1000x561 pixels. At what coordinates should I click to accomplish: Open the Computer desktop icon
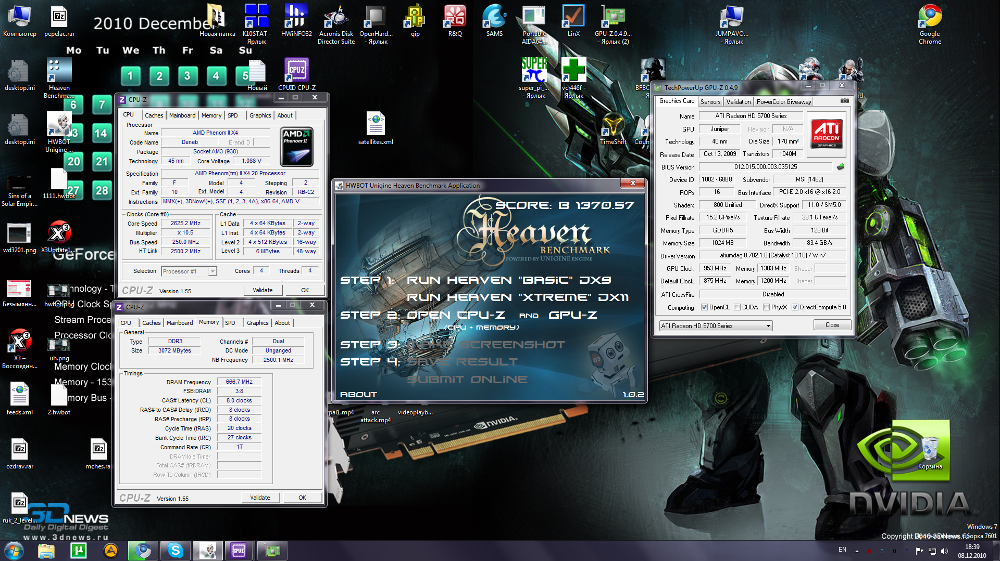pos(19,21)
